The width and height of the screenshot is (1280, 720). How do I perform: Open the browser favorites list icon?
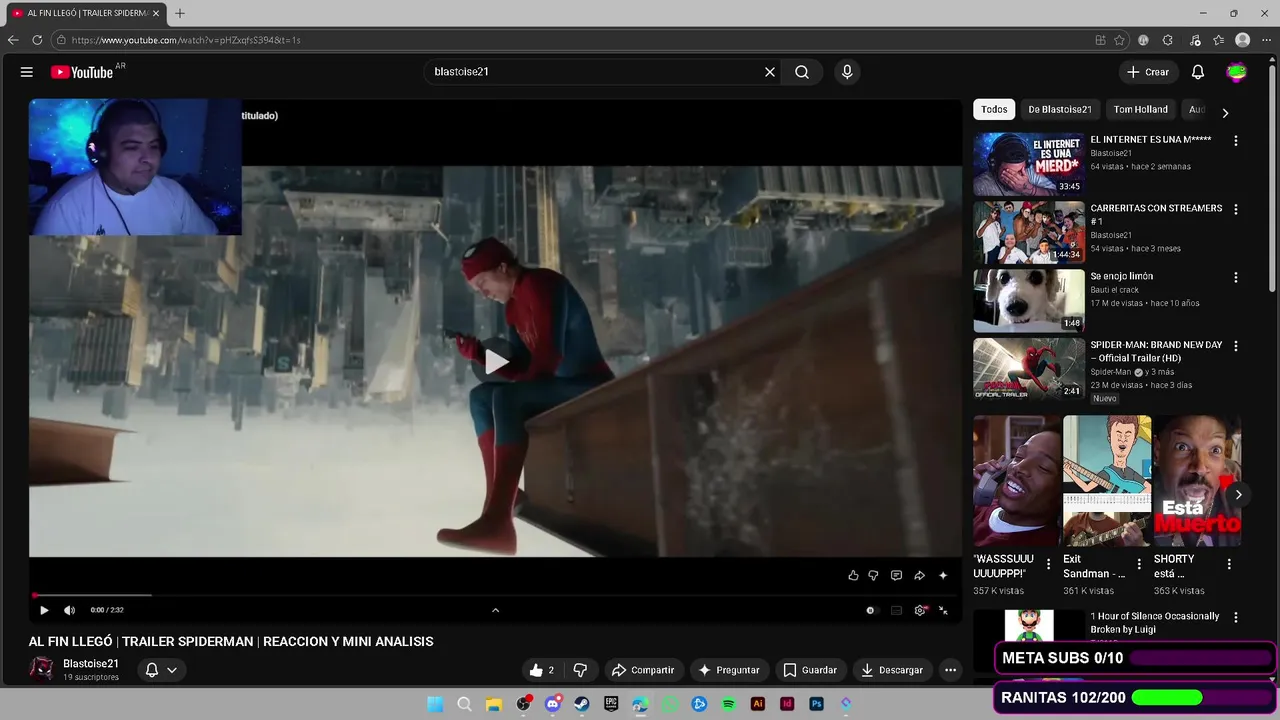tap(1218, 40)
